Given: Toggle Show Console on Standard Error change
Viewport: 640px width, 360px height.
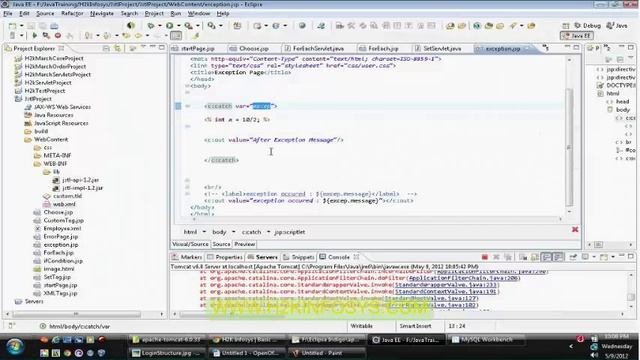Looking at the screenshot, I should click(558, 257).
